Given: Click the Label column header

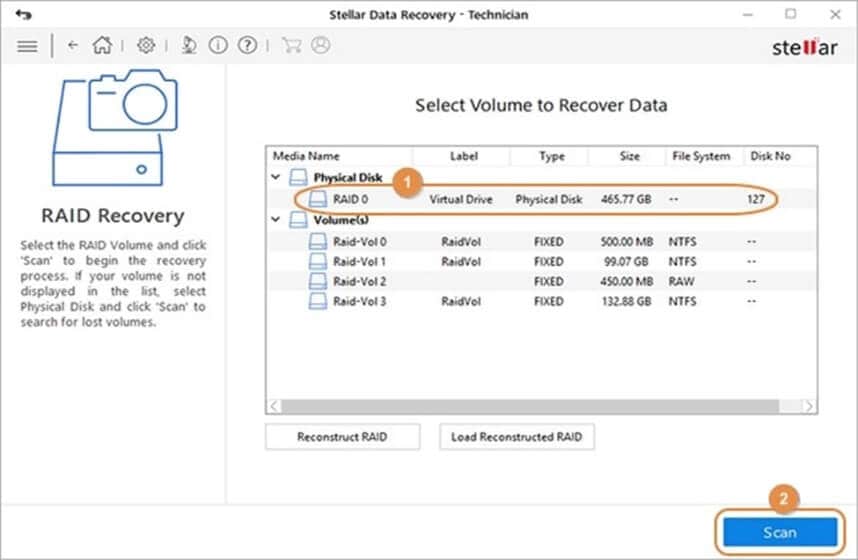Looking at the screenshot, I should 463,156.
